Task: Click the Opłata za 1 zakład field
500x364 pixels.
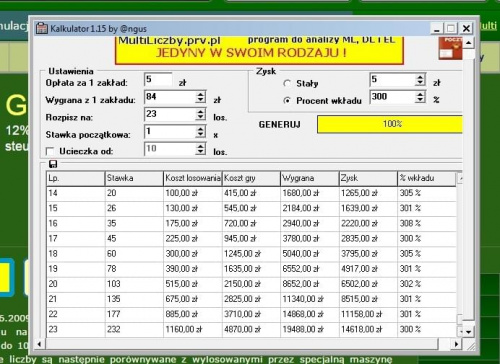Action: click(158, 80)
